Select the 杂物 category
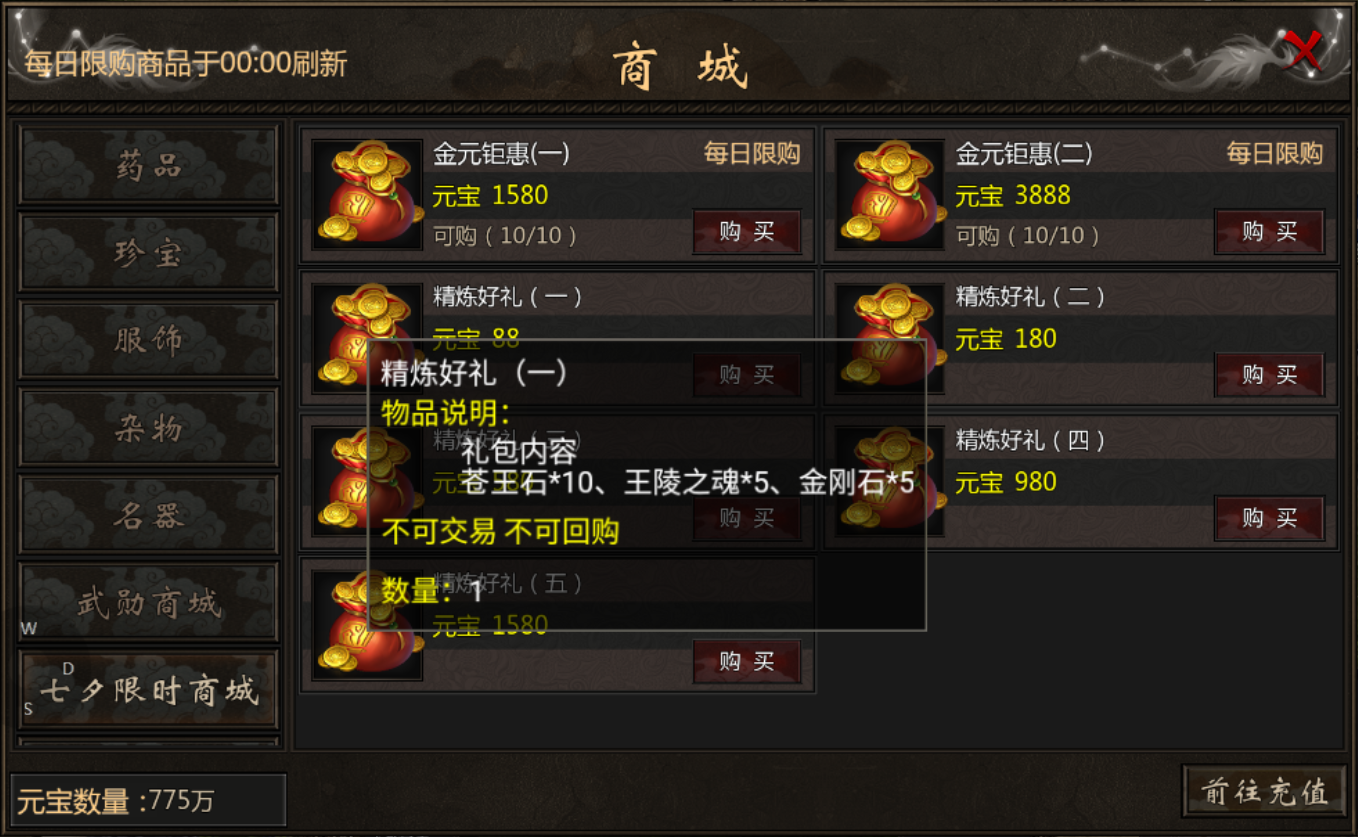Screen dimensions: 1358x837 pyautogui.click(x=149, y=428)
